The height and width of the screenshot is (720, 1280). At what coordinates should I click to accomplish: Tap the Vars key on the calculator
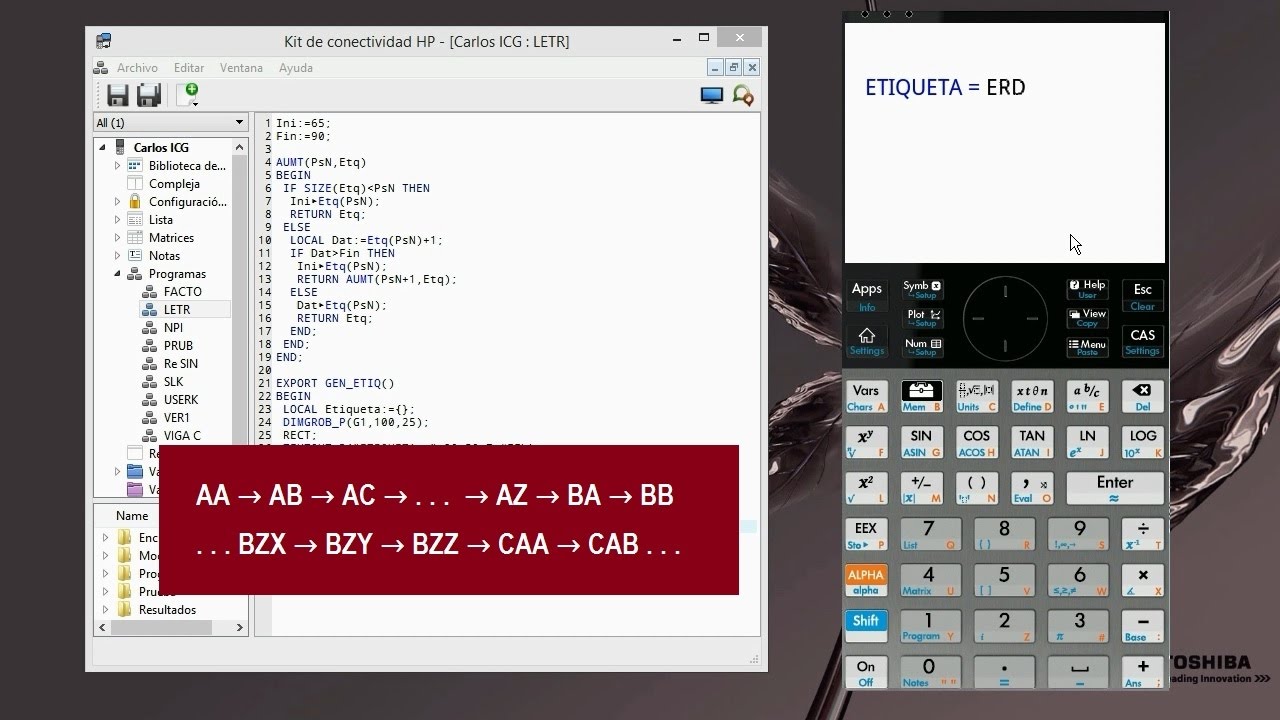866,397
